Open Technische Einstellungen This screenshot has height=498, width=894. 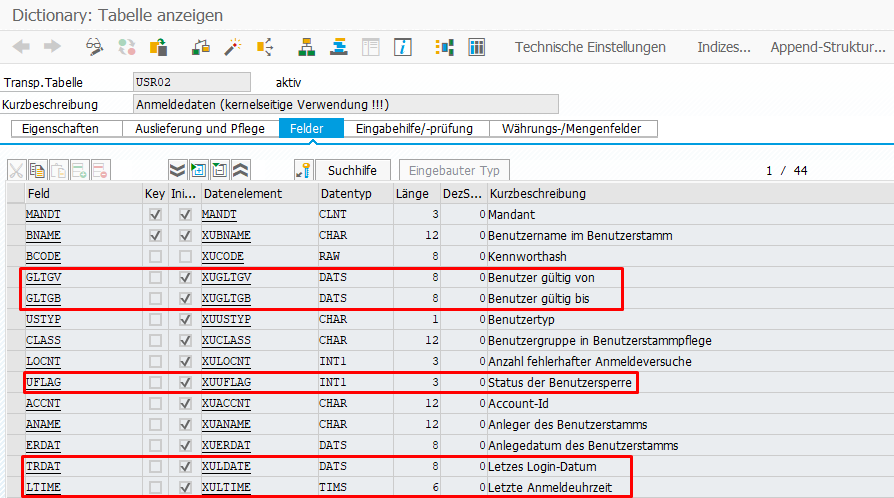point(590,47)
